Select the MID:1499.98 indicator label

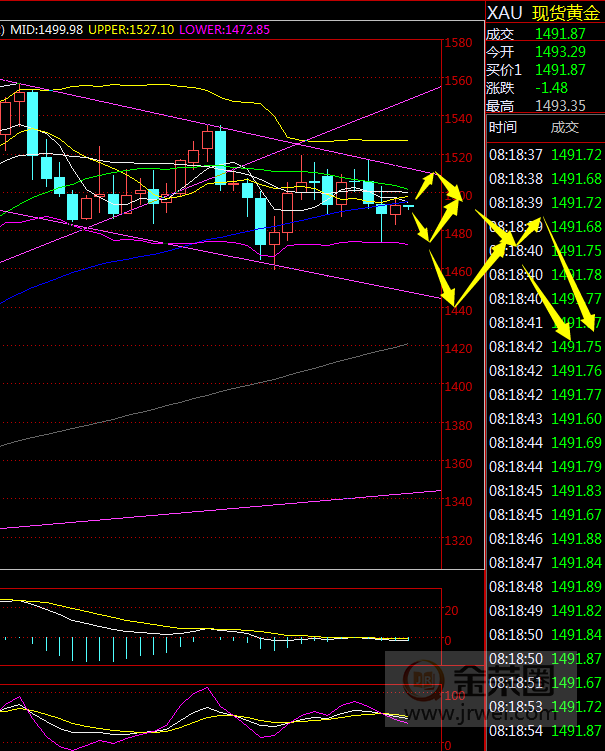pos(46,30)
